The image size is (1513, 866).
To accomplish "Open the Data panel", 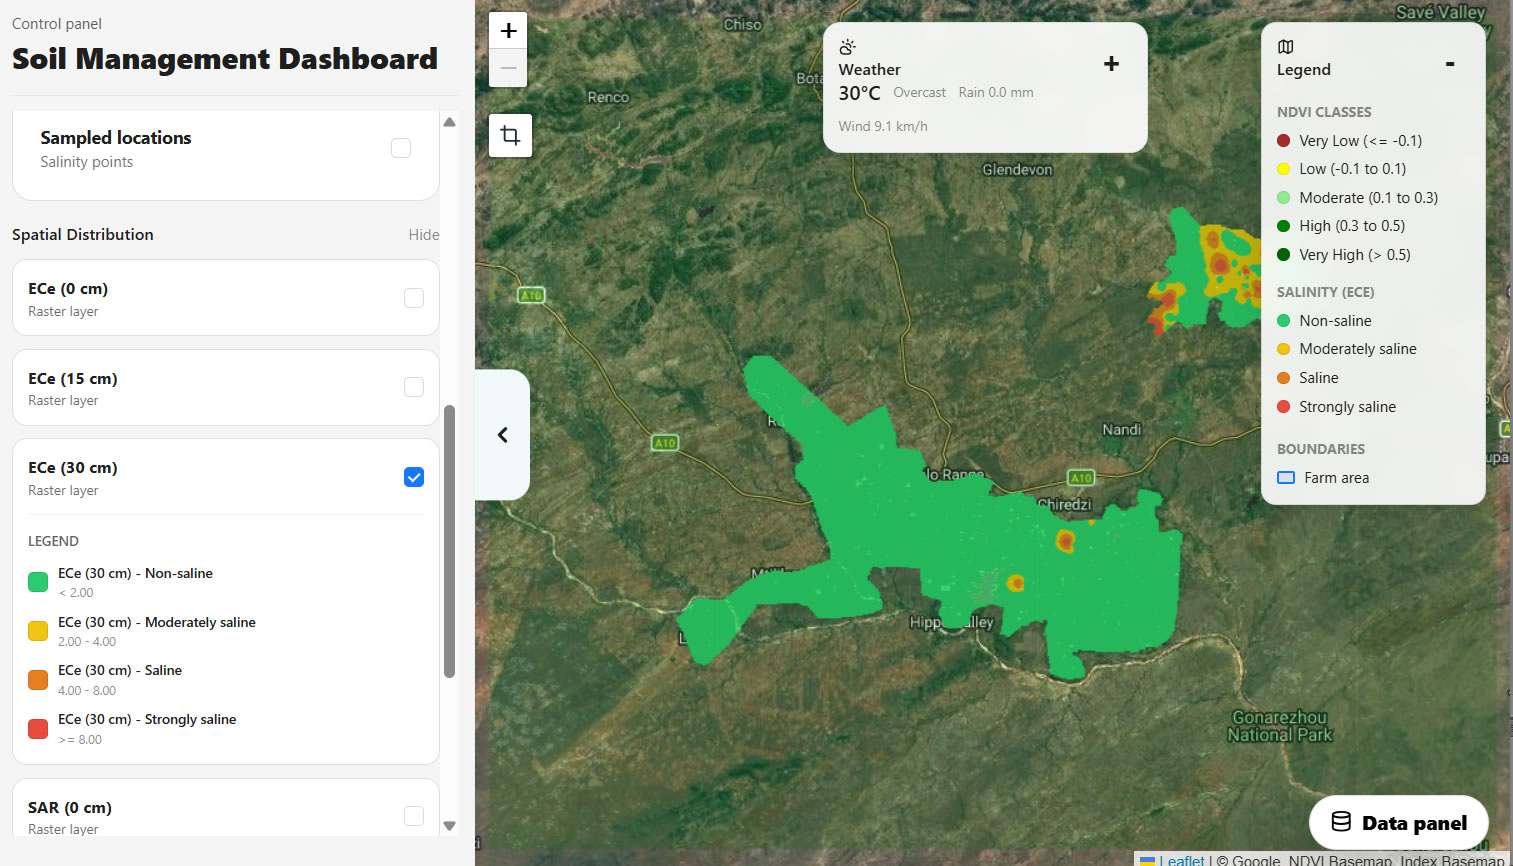I will click(x=1398, y=822).
